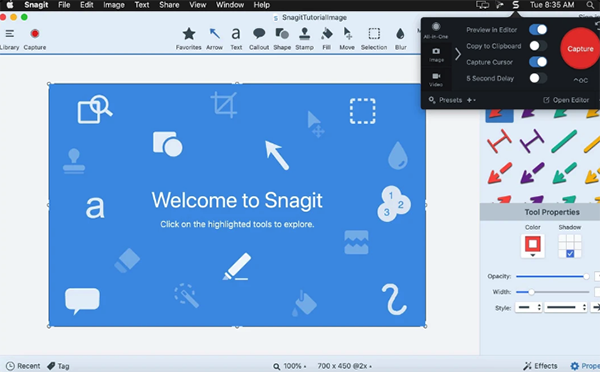Open the 100% zoom dropdown

290,366
